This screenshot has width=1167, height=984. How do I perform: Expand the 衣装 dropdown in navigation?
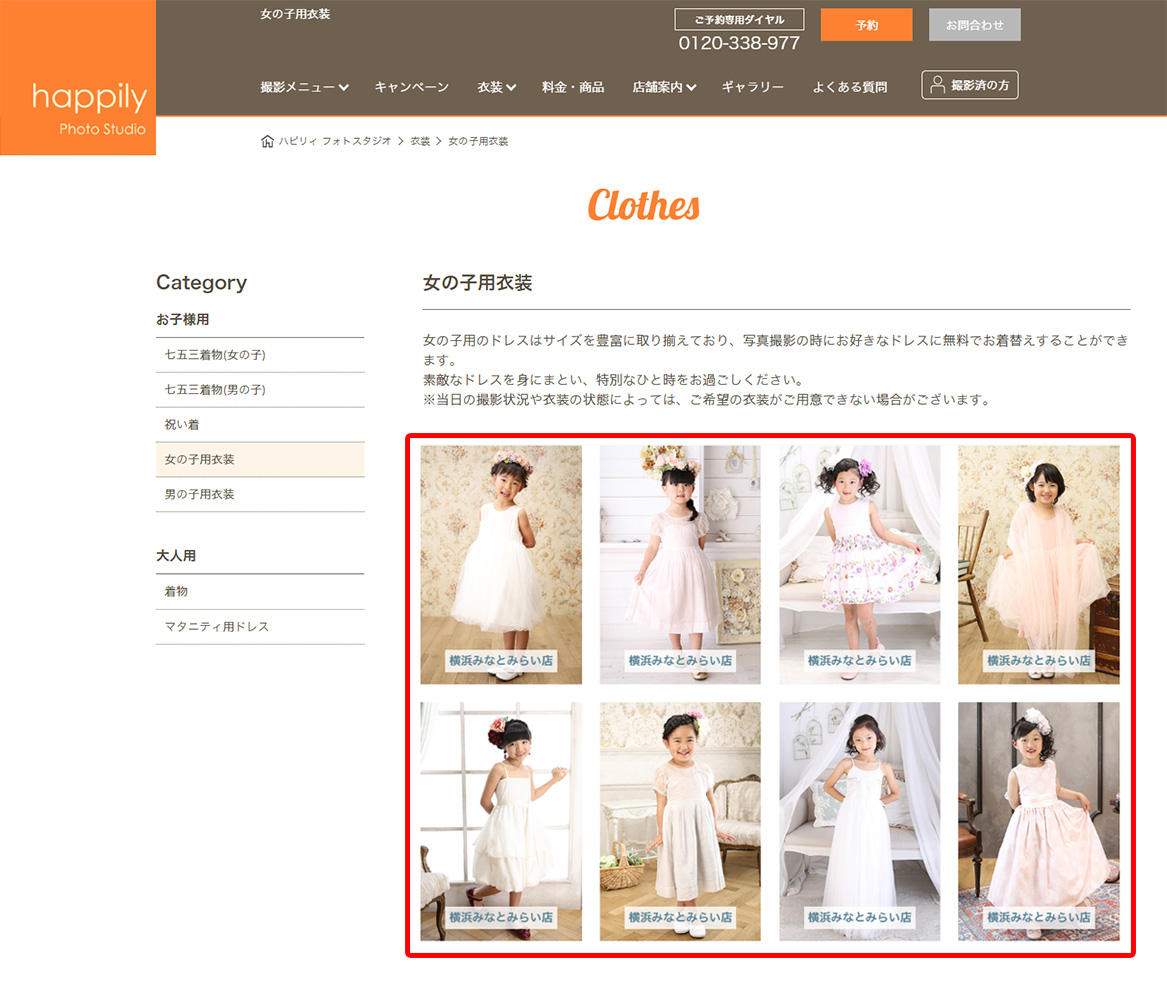click(x=496, y=87)
